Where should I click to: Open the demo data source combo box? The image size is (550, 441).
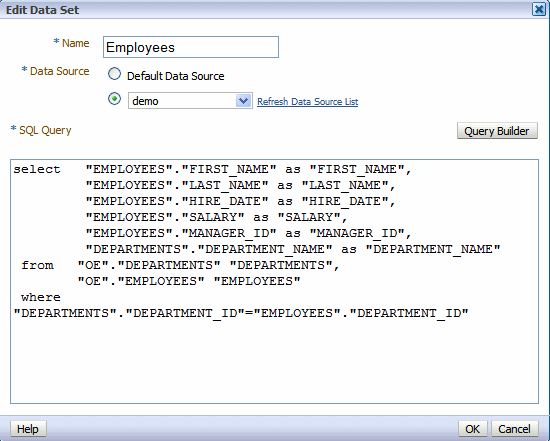click(190, 101)
